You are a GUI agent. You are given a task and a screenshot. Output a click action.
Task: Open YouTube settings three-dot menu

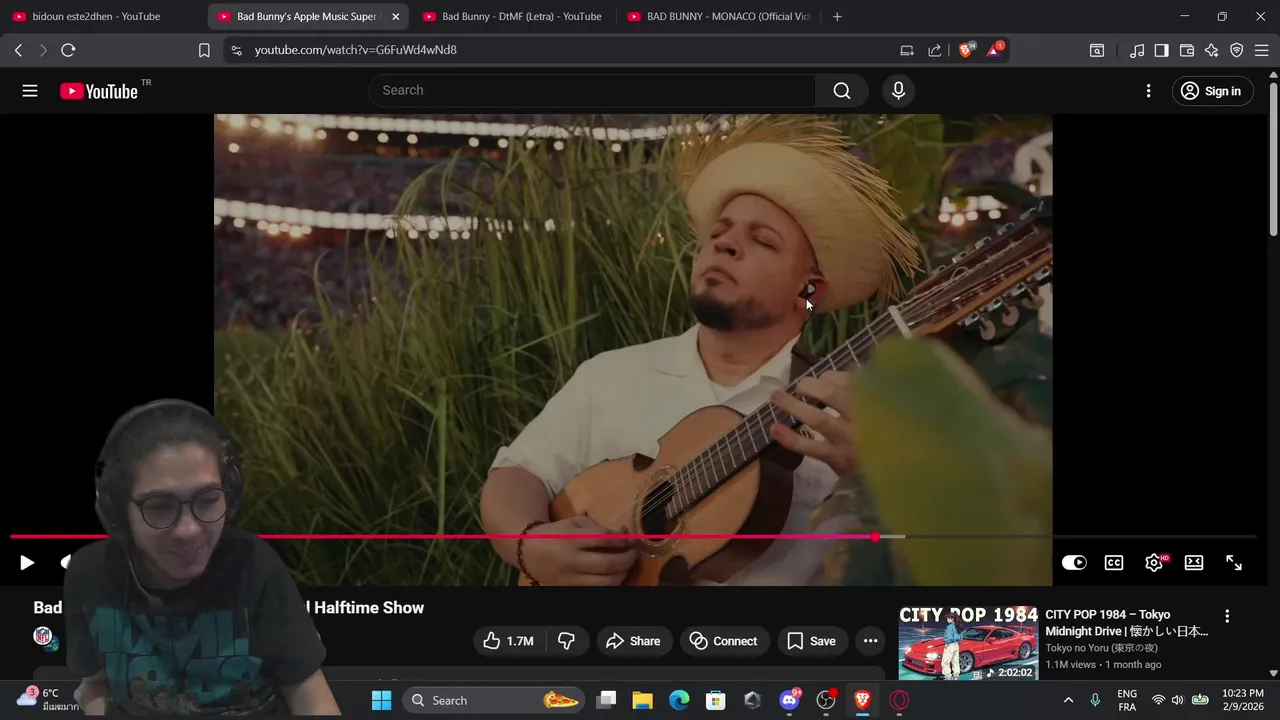point(1148,91)
